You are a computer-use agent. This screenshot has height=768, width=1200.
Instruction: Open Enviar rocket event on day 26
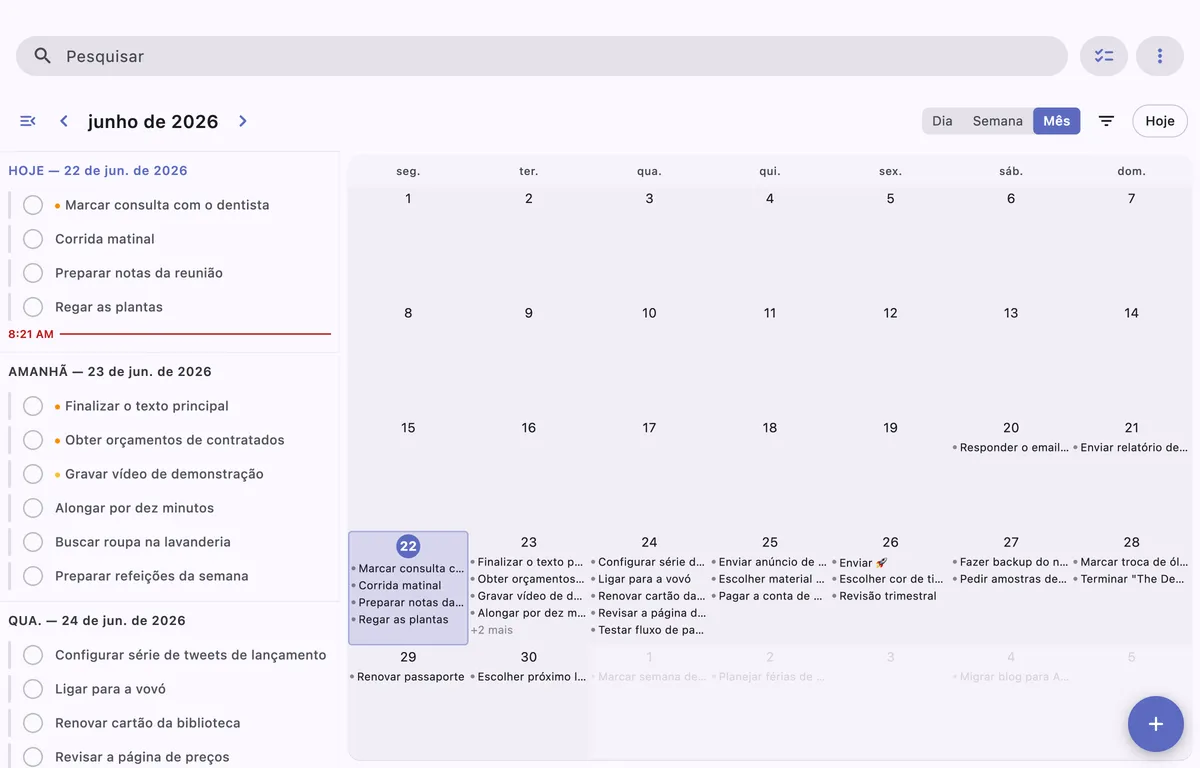(x=890, y=563)
